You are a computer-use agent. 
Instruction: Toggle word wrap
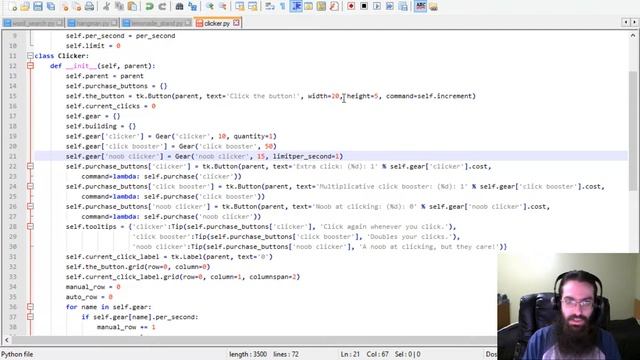[270, 6]
